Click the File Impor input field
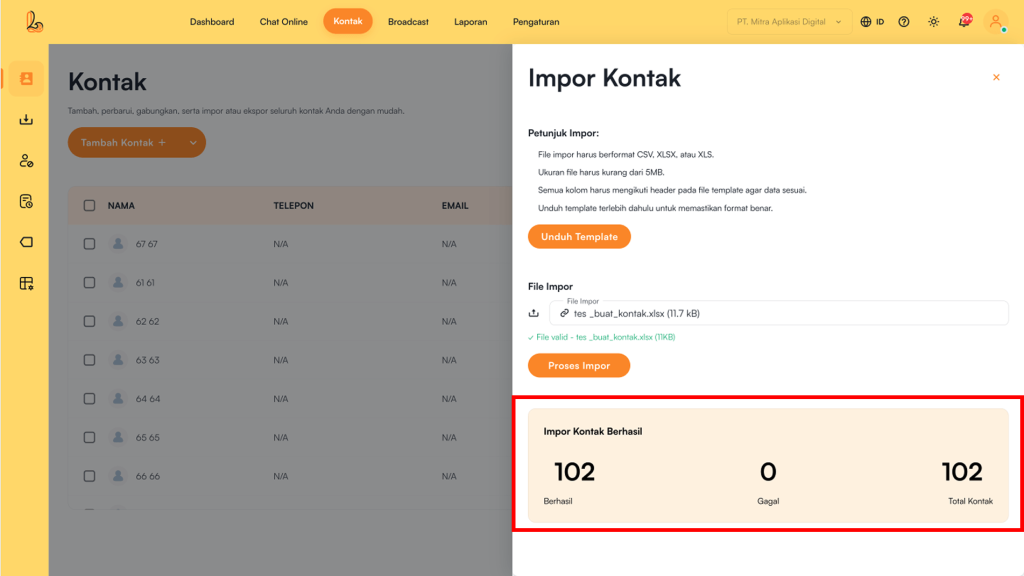The image size is (1024, 576). (x=778, y=313)
